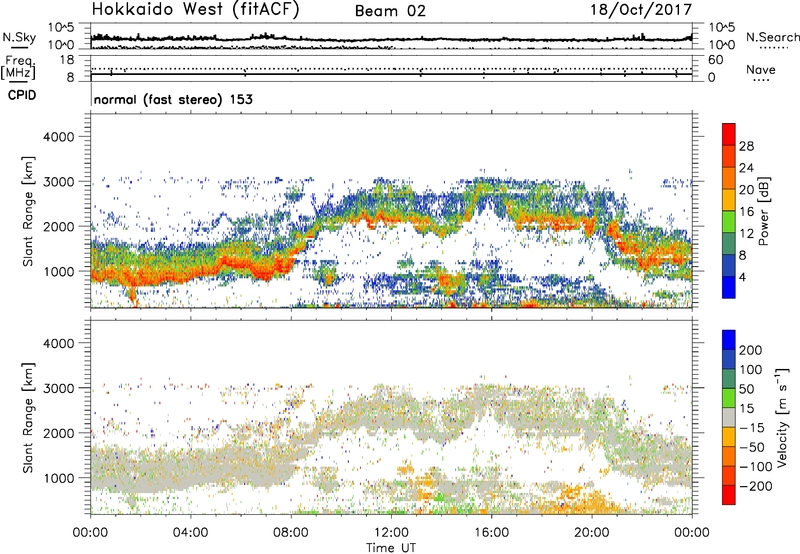
Task: Click 'normal (fast stereo) 153' text
Action: (173, 100)
